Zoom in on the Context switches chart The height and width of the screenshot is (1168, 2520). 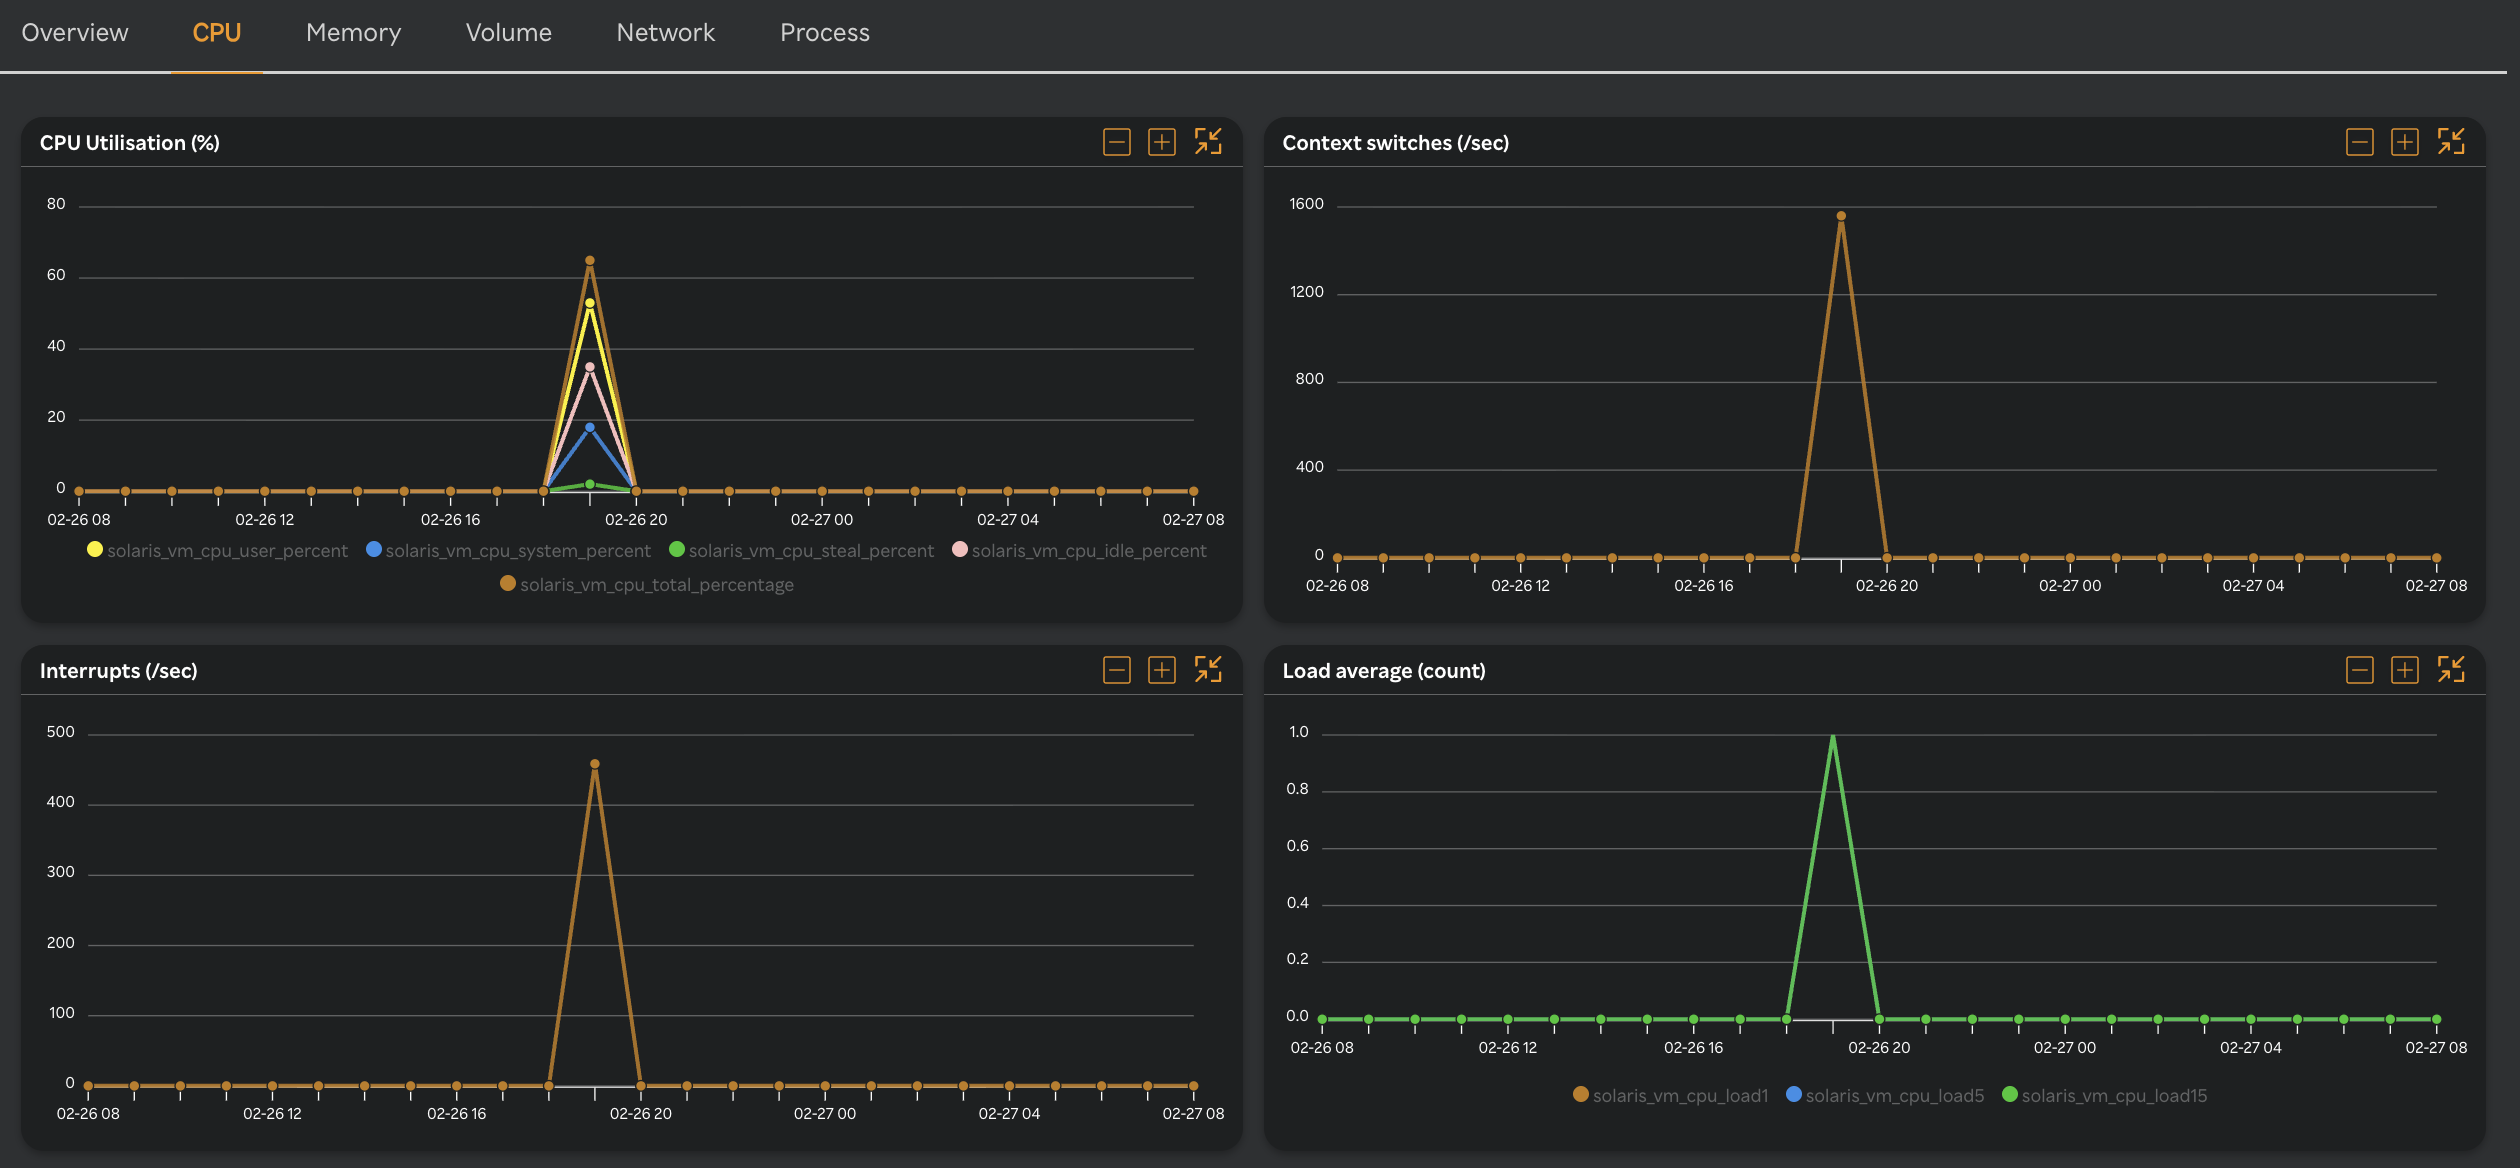(x=2404, y=142)
